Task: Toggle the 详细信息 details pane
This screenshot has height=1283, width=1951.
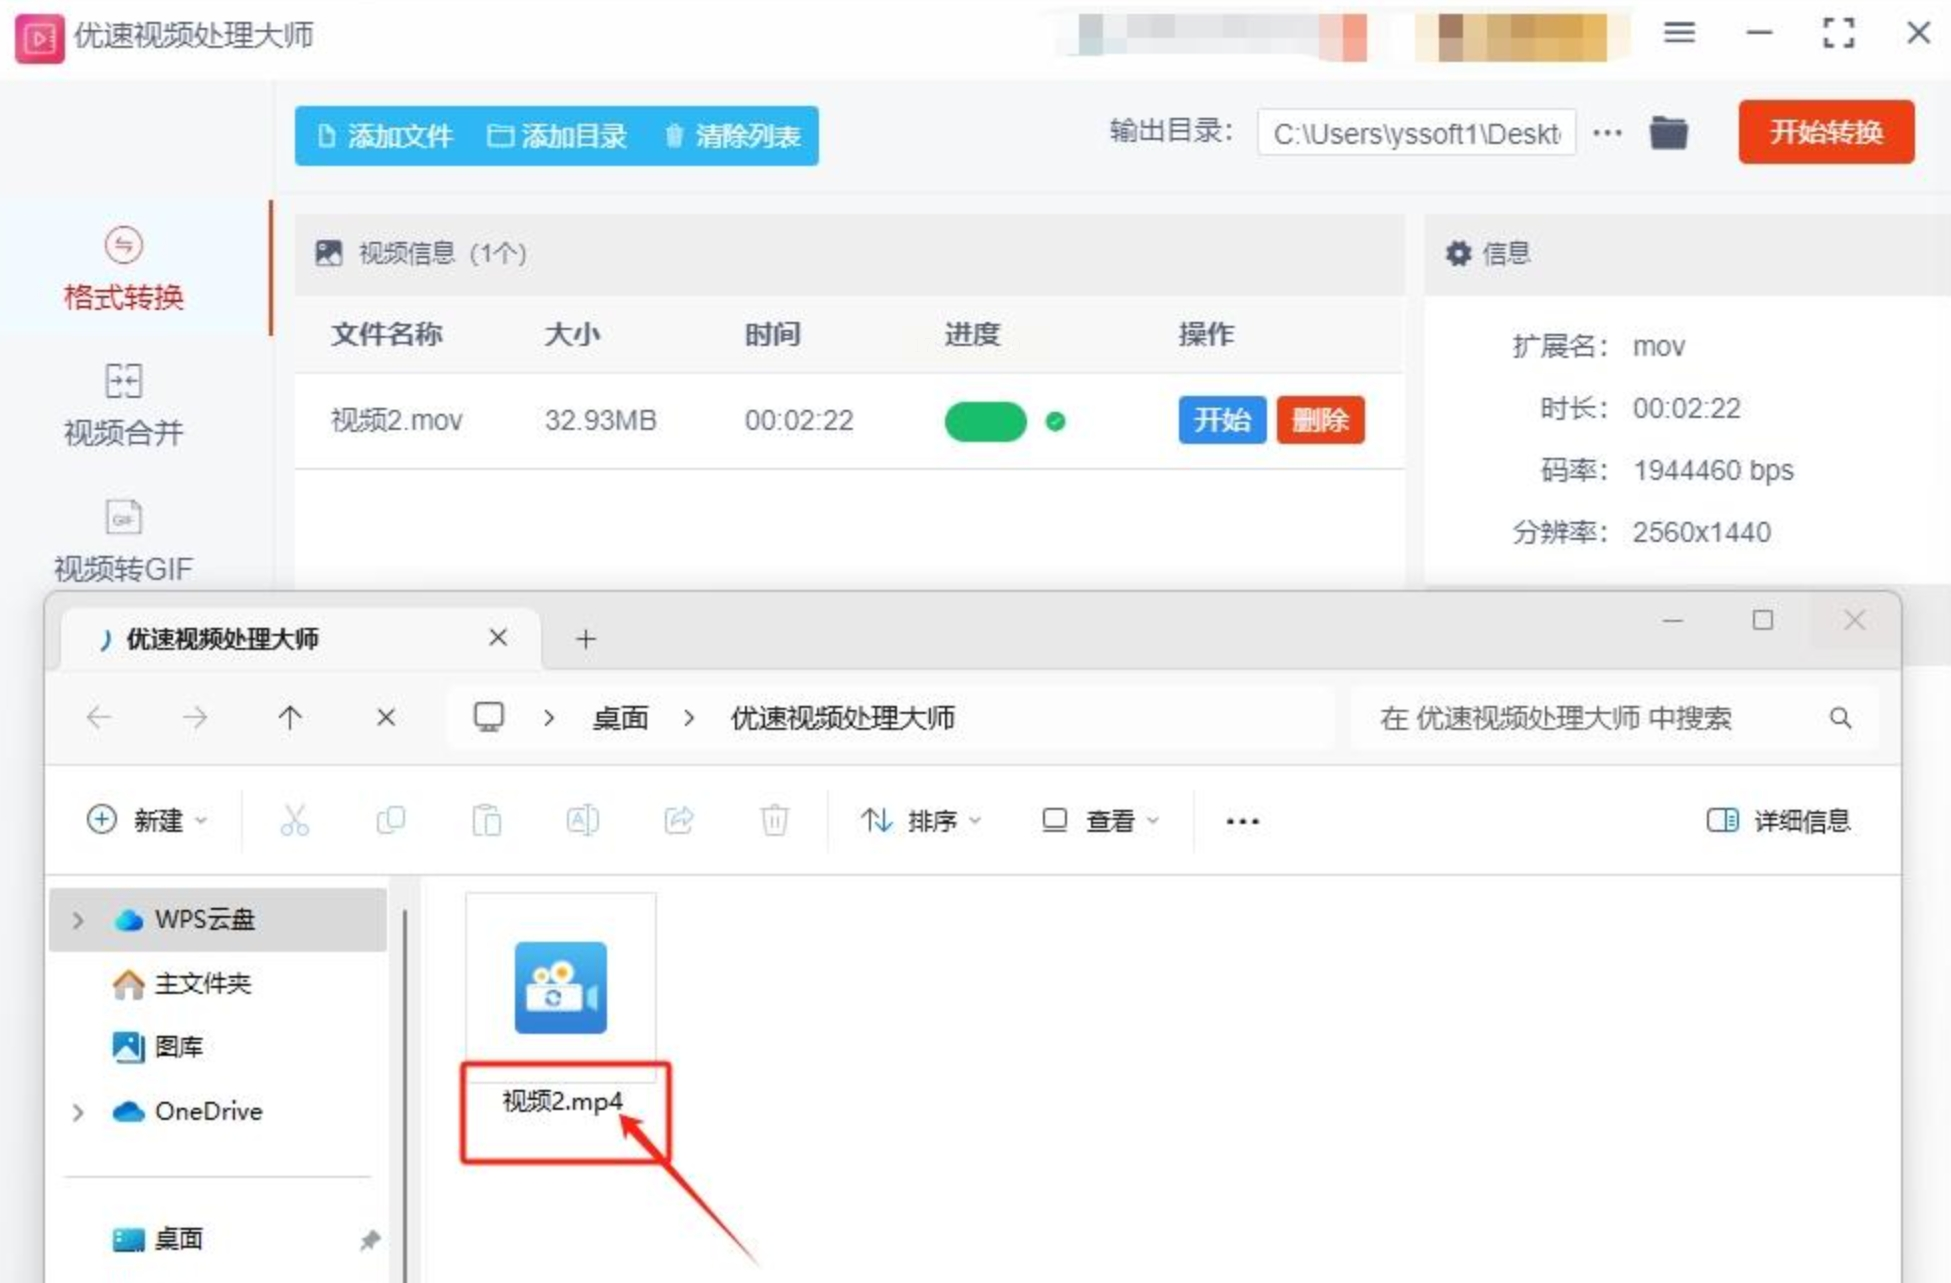Action: 1778,820
